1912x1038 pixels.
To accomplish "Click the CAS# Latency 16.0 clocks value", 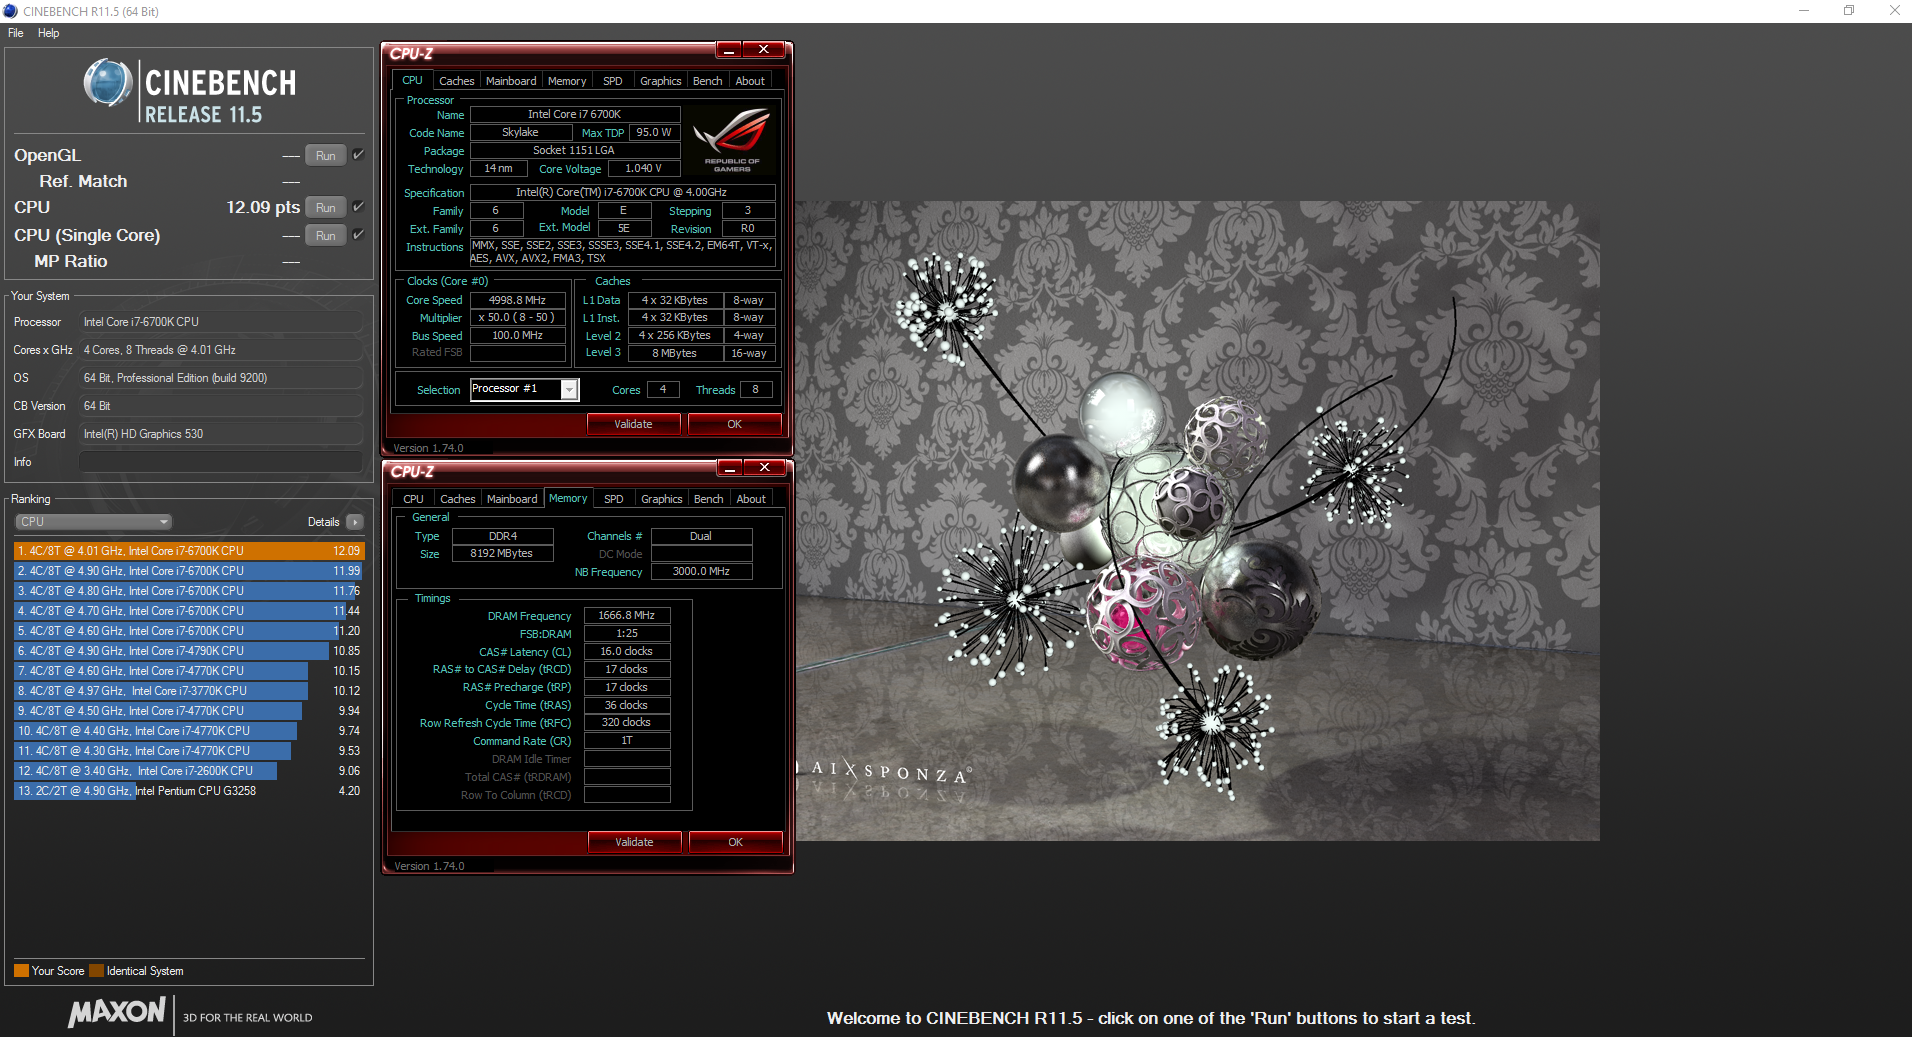I will click(x=626, y=652).
